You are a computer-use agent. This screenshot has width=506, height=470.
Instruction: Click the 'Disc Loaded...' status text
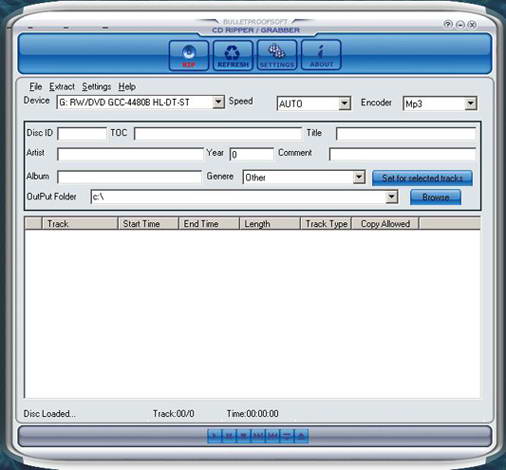pyautogui.click(x=50, y=414)
